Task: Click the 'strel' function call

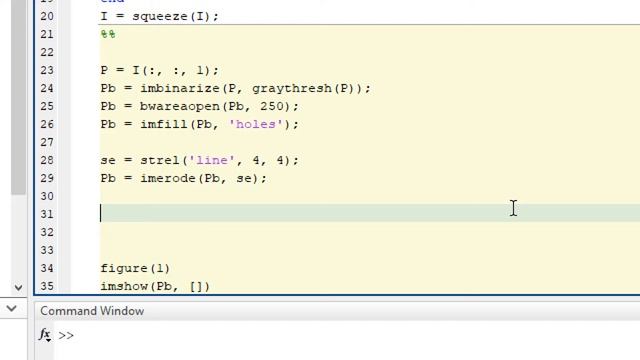Action: (x=160, y=160)
